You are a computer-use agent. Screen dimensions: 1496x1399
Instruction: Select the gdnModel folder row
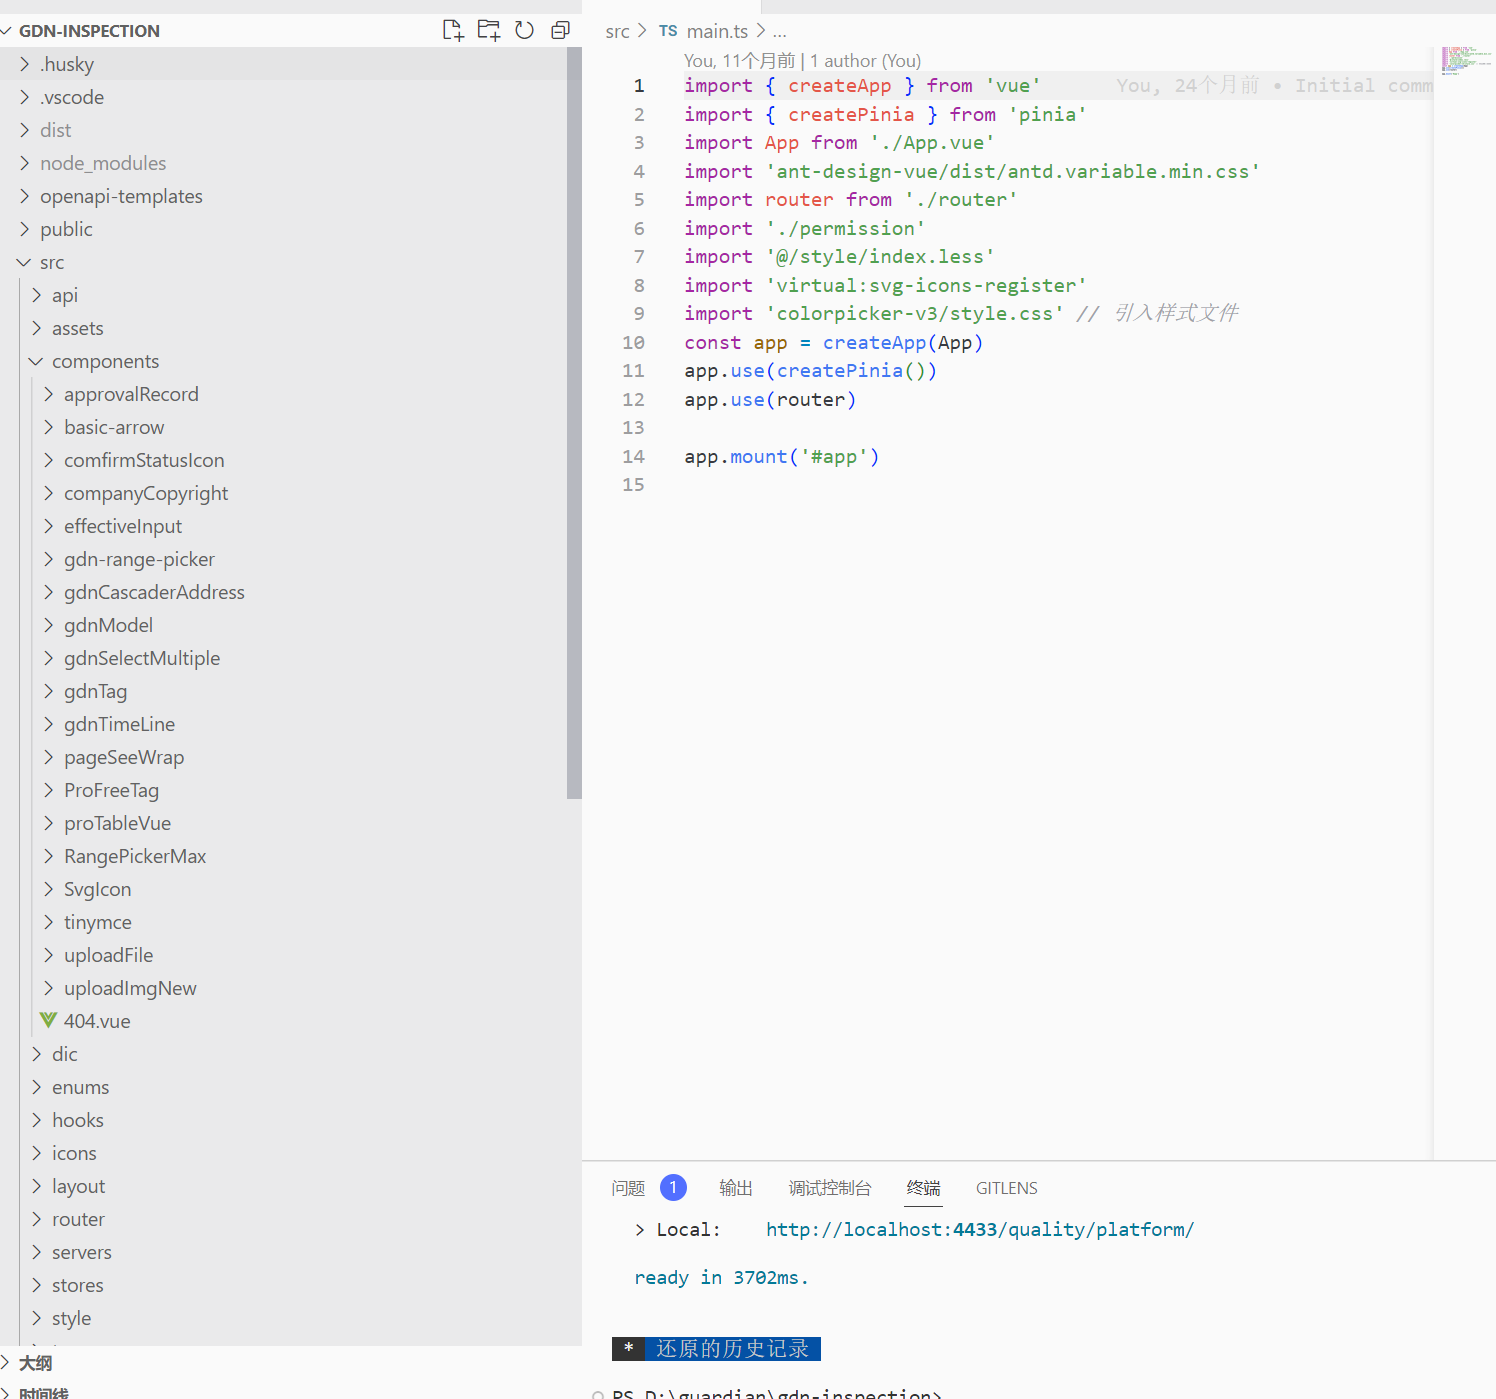point(283,625)
